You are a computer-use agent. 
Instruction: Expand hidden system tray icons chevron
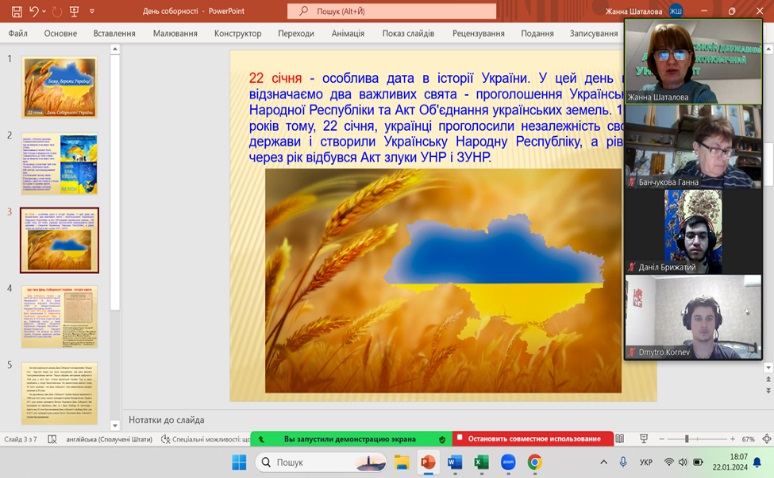pos(603,462)
